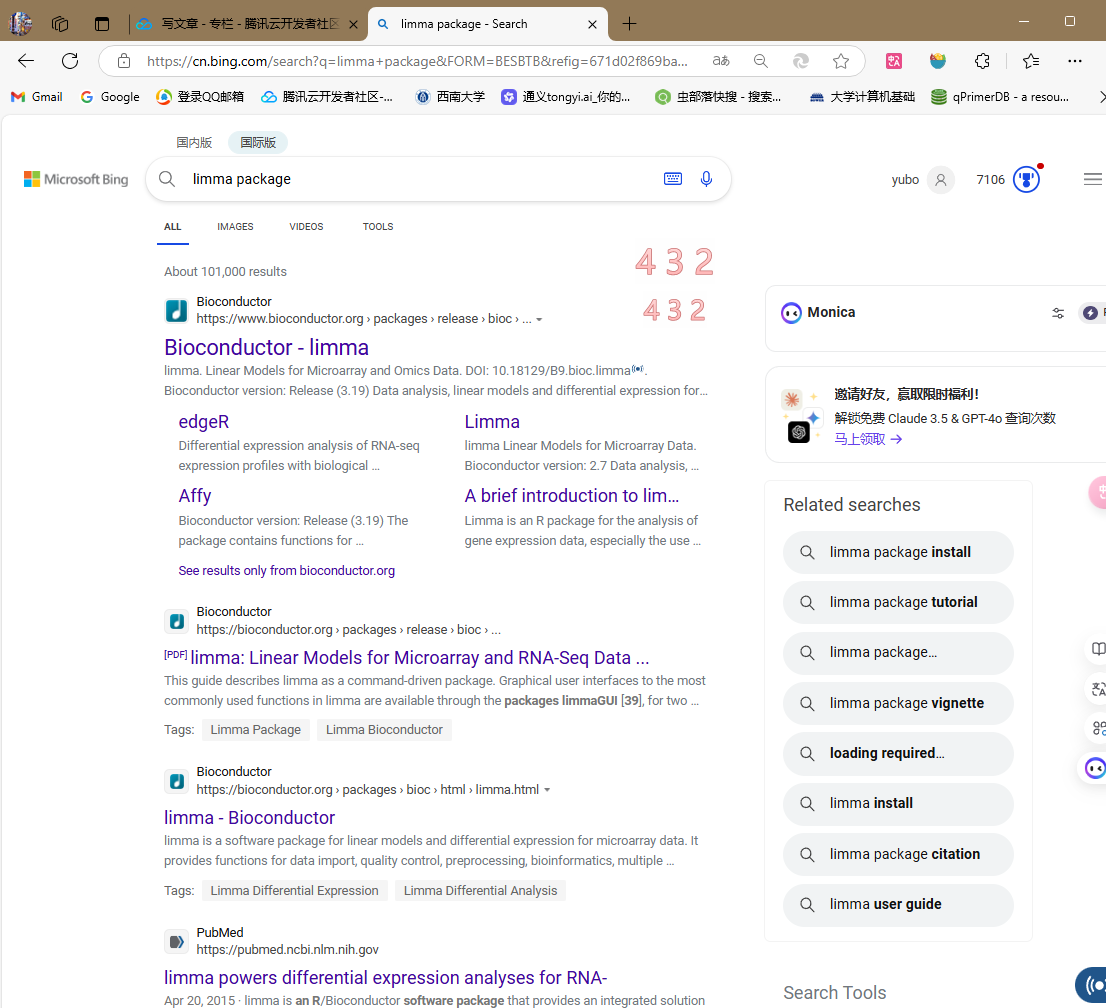Open the Google bookmark
1106x1008 pixels.
(x=110, y=97)
